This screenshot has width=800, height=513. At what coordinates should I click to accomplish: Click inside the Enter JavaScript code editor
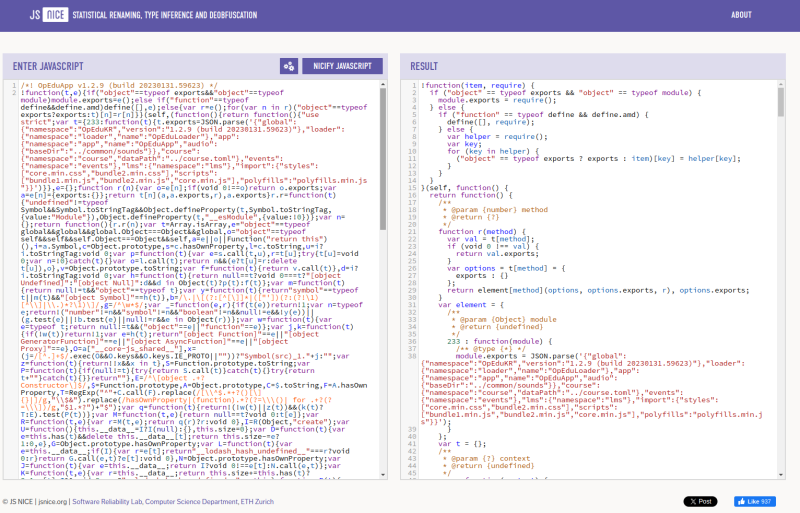tap(200, 300)
